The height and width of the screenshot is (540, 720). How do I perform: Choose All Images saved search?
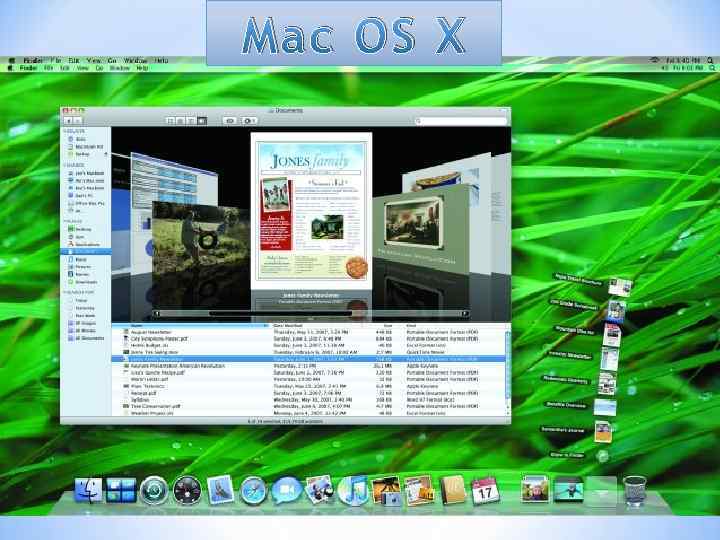[x=82, y=323]
